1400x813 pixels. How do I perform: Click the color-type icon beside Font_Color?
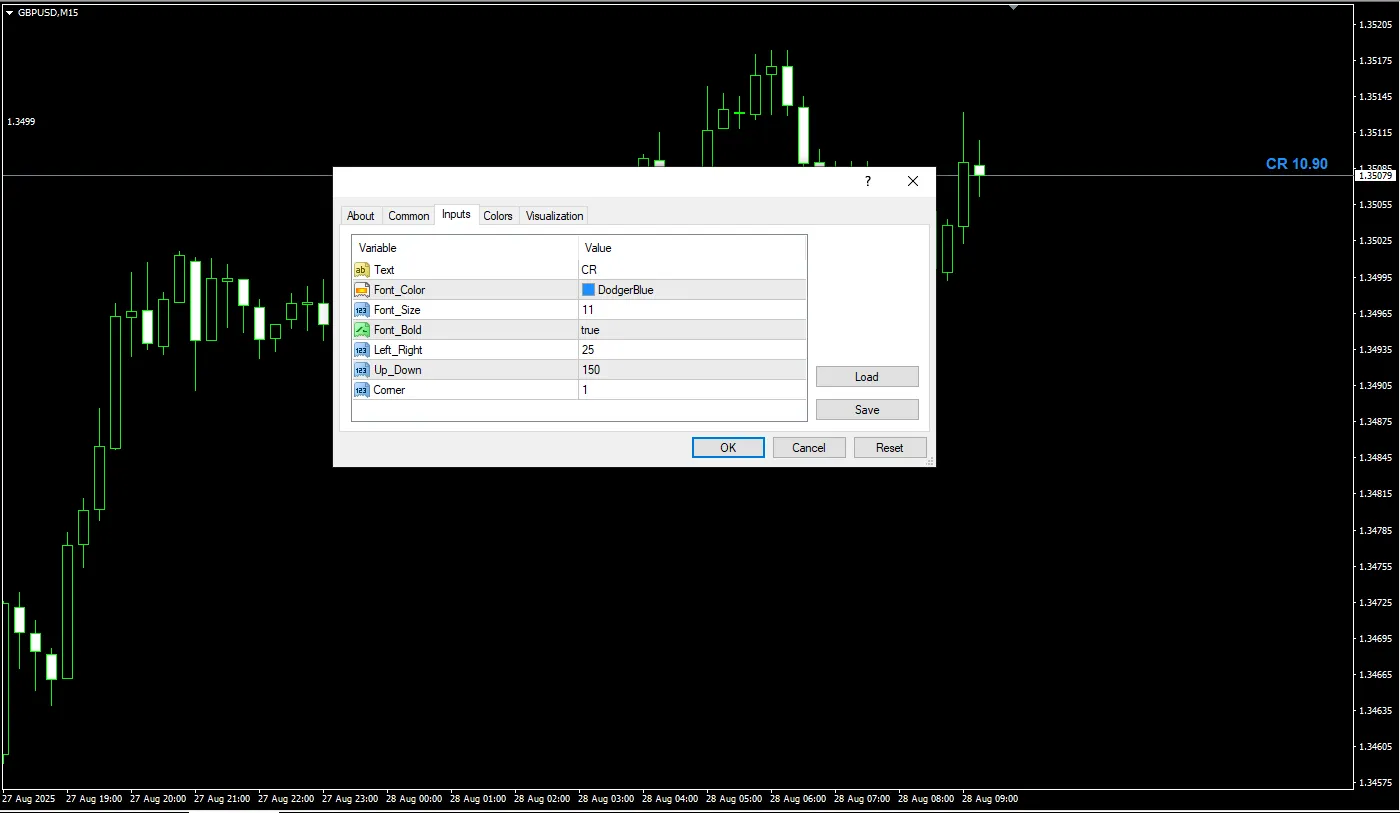pos(362,290)
